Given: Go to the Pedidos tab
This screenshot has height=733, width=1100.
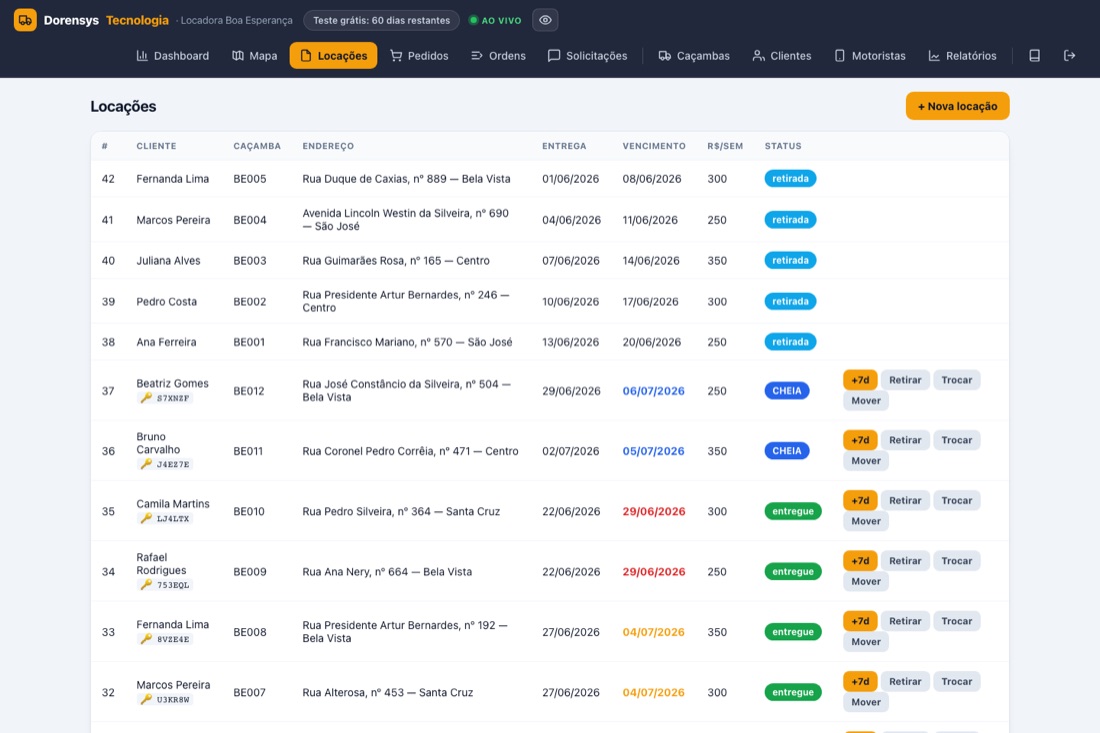Looking at the screenshot, I should point(419,55).
